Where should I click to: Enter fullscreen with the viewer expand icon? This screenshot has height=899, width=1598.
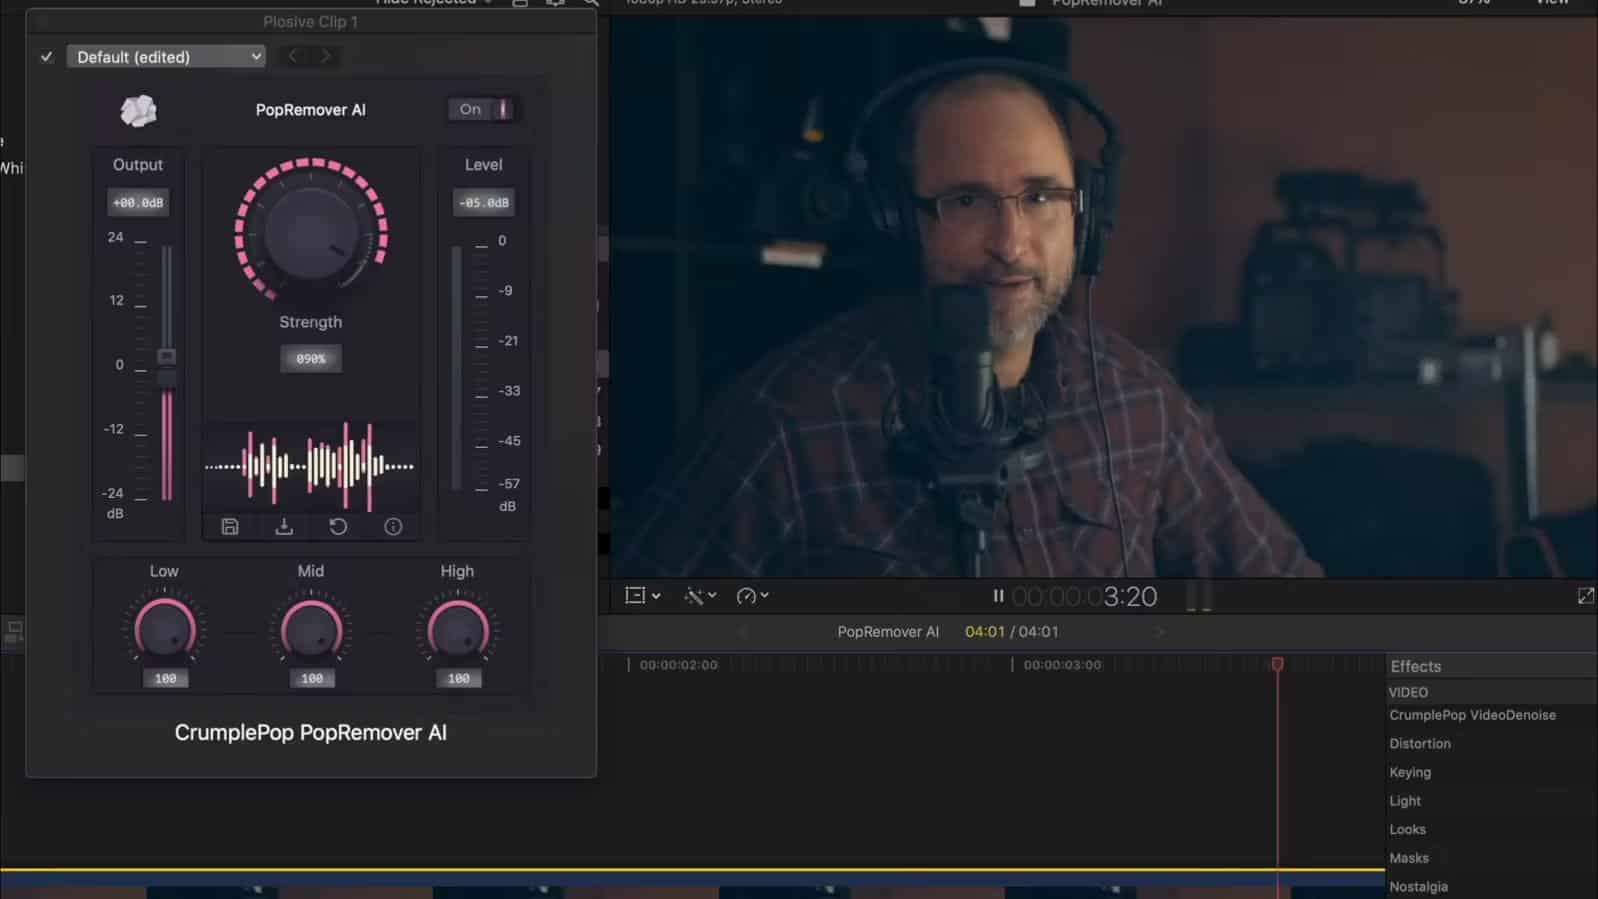[x=1585, y=596]
